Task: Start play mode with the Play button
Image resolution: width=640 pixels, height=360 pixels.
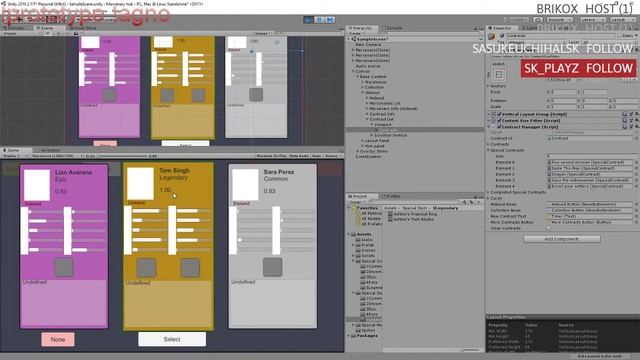Action: click(x=309, y=20)
